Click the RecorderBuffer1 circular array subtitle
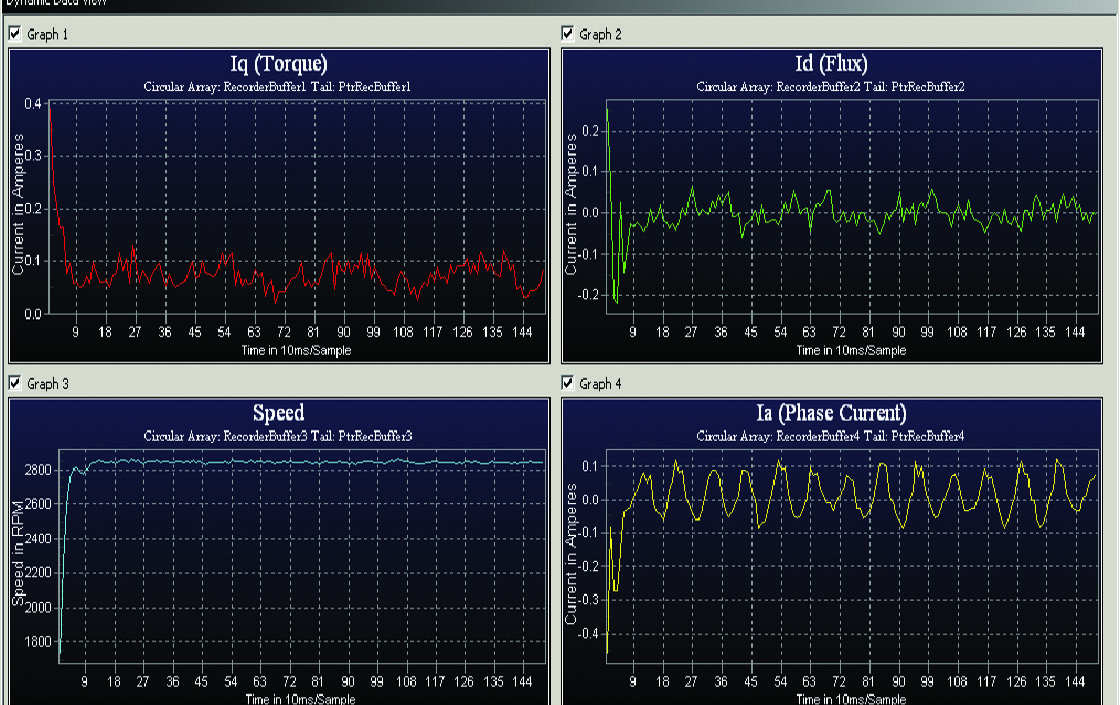The height and width of the screenshot is (705, 1120). tap(278, 88)
